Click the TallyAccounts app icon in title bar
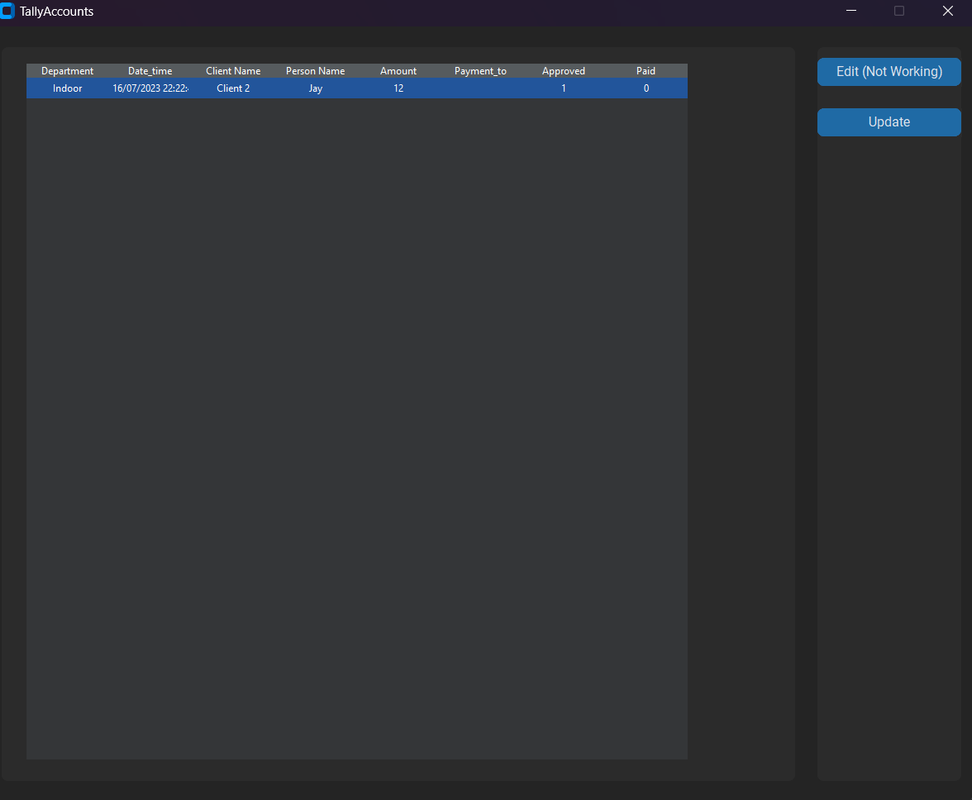The image size is (972, 800). tap(7, 11)
